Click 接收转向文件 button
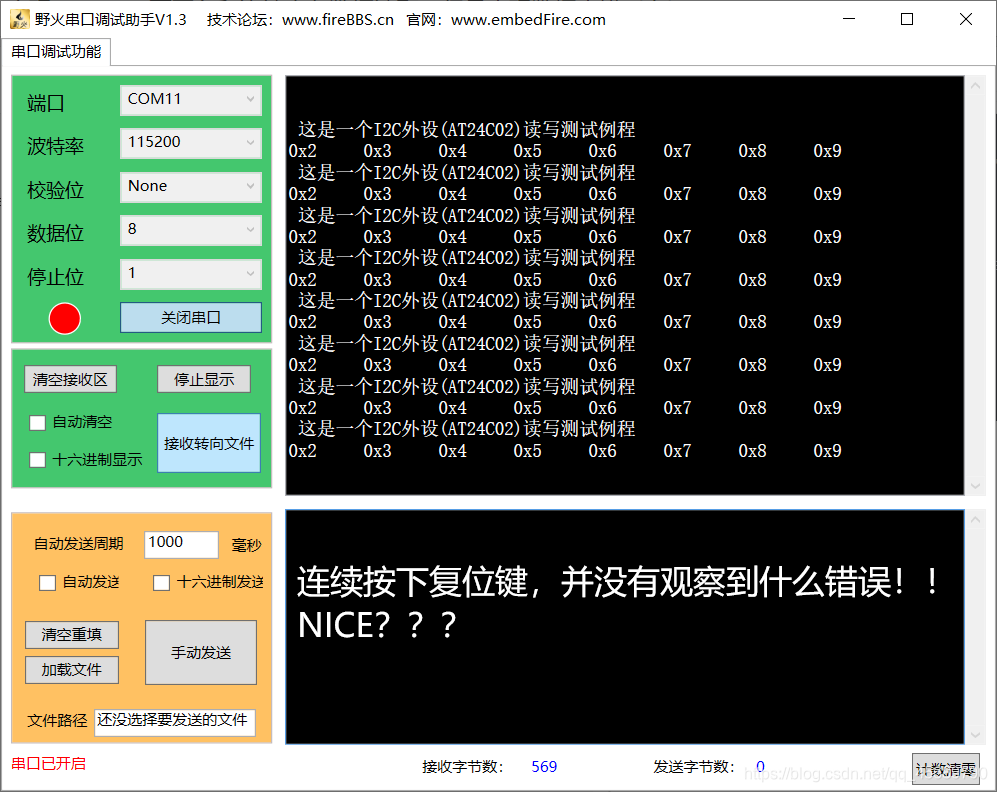The height and width of the screenshot is (792, 997). pos(209,443)
